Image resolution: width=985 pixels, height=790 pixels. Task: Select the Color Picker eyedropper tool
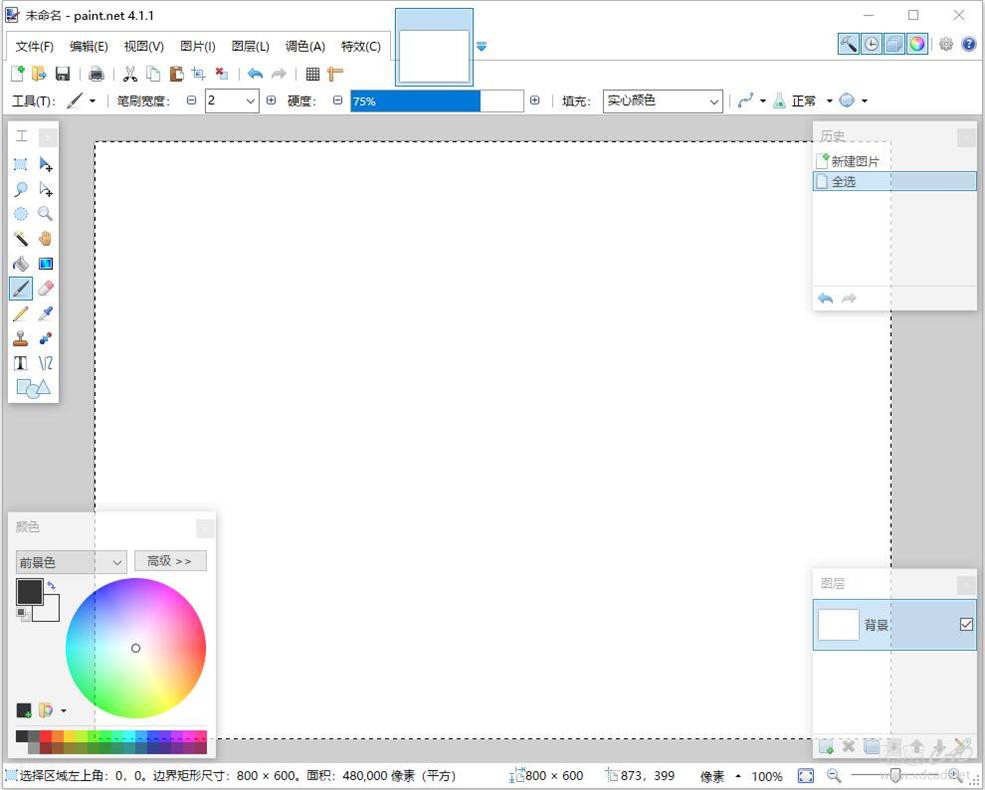pos(45,313)
